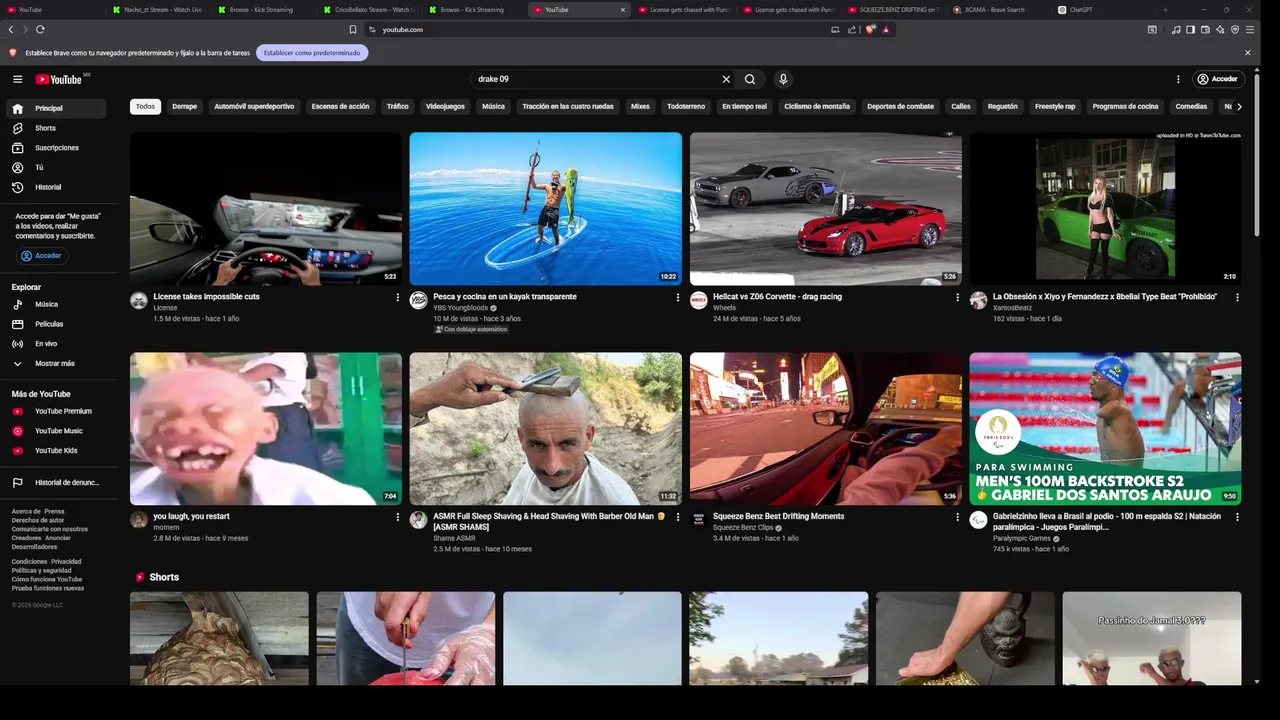
Task: Open the kayak fishing video thumbnail
Action: click(x=546, y=209)
